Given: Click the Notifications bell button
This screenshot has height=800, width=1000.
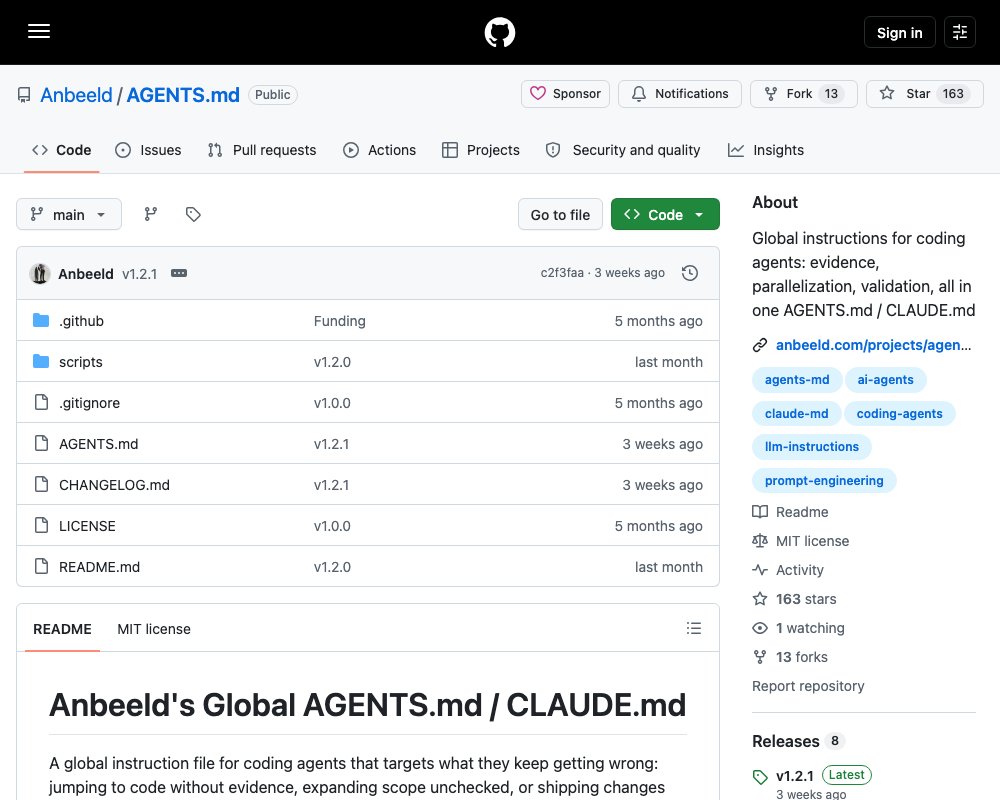Looking at the screenshot, I should [x=680, y=94].
